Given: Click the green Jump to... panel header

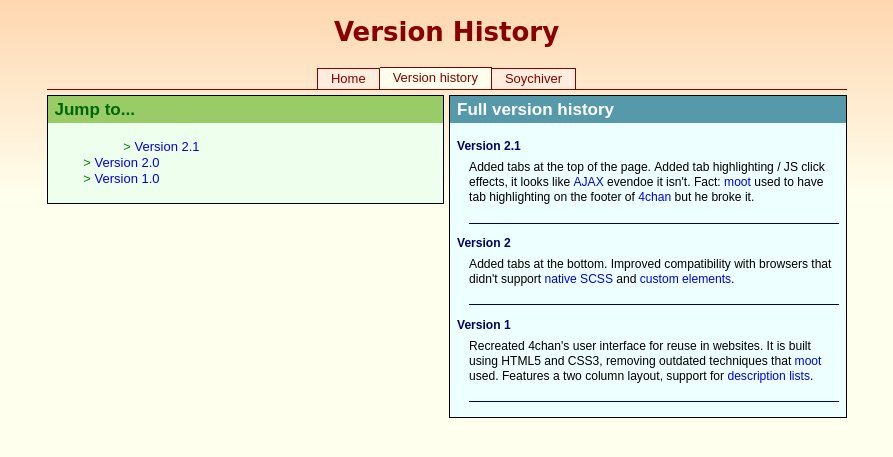Looking at the screenshot, I should pyautogui.click(x=245, y=110).
